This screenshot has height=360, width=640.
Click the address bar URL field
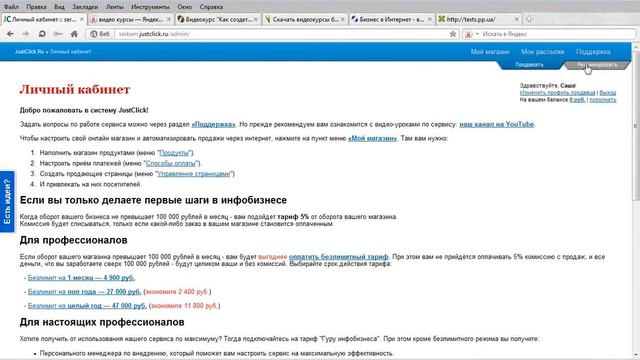click(282, 34)
